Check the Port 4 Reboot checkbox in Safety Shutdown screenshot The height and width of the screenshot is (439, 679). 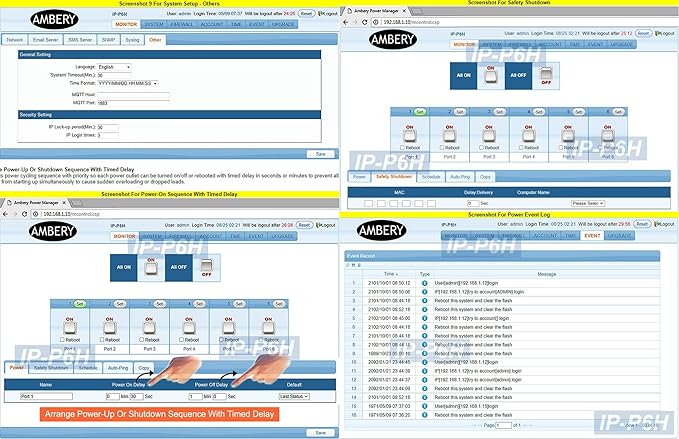click(x=521, y=148)
